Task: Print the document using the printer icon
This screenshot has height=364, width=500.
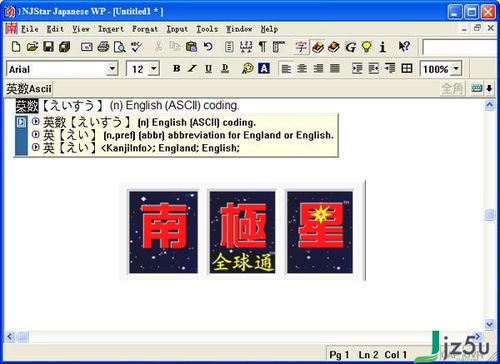Action: (103, 47)
